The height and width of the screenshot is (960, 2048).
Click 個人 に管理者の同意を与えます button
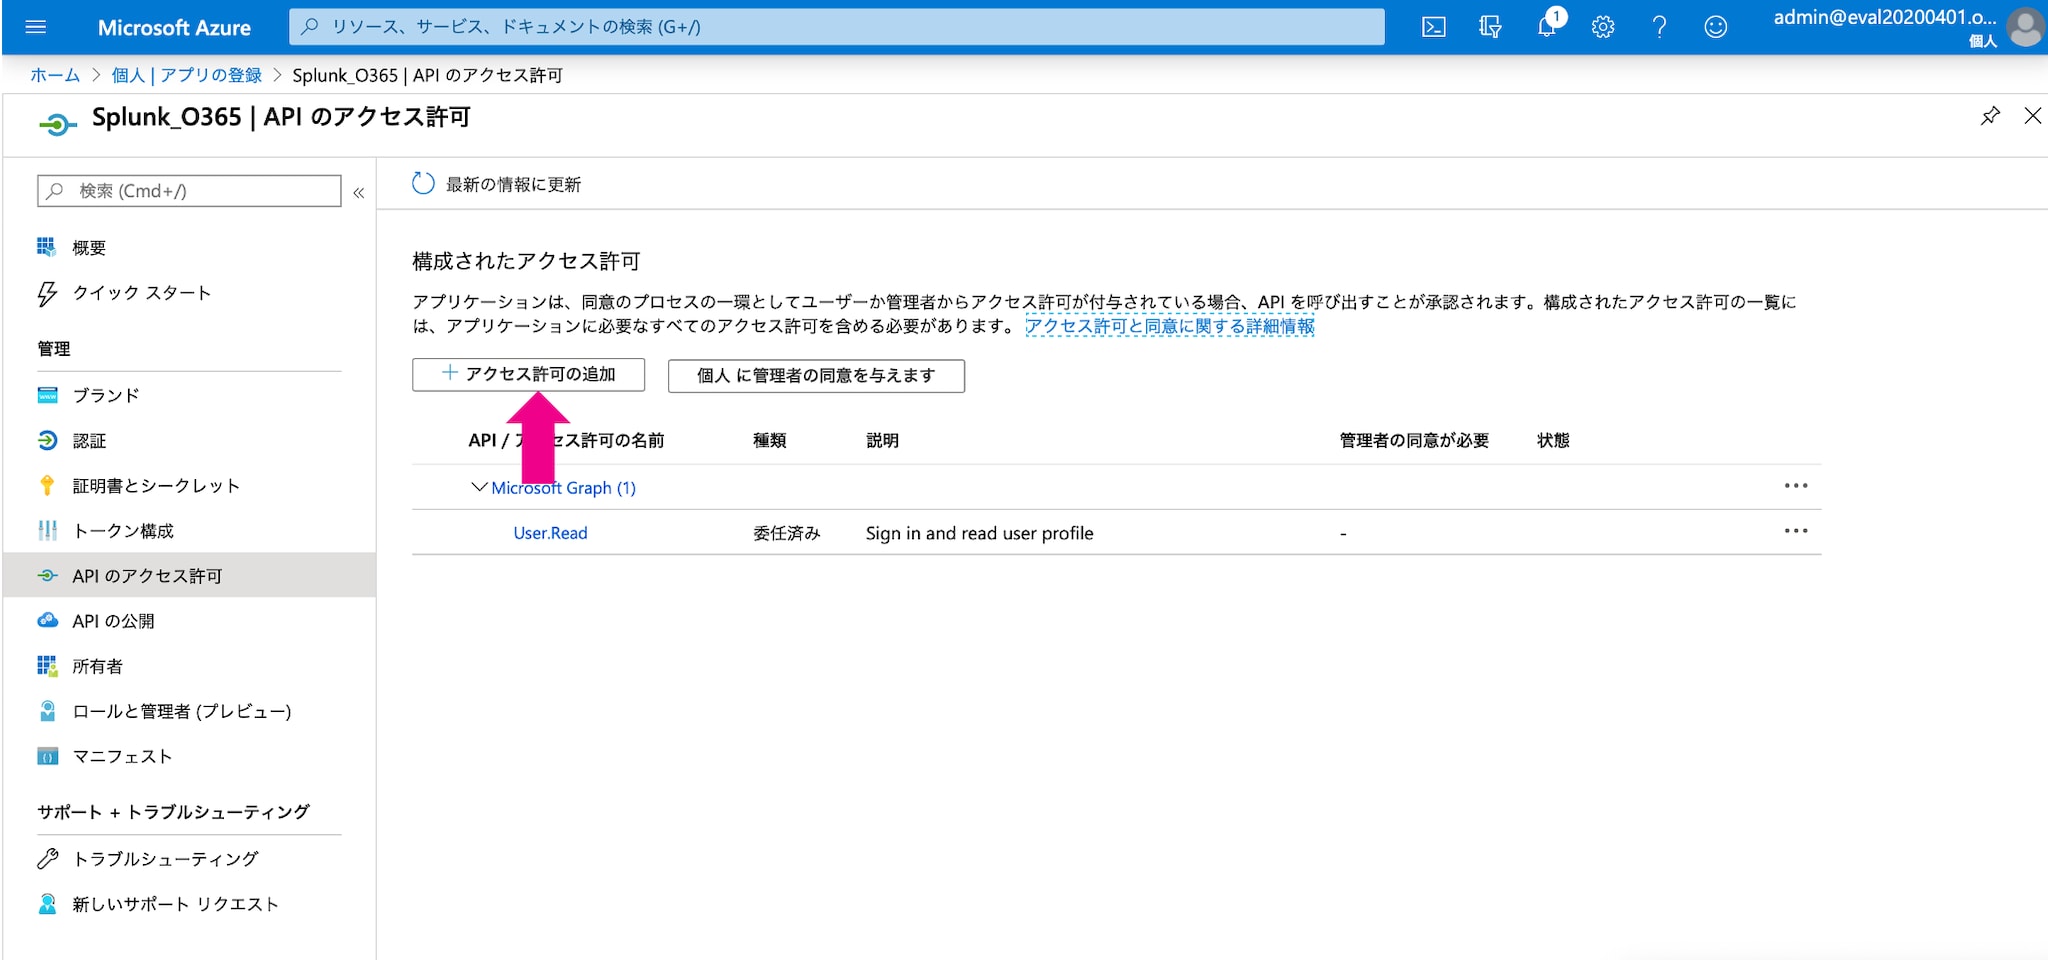(816, 376)
